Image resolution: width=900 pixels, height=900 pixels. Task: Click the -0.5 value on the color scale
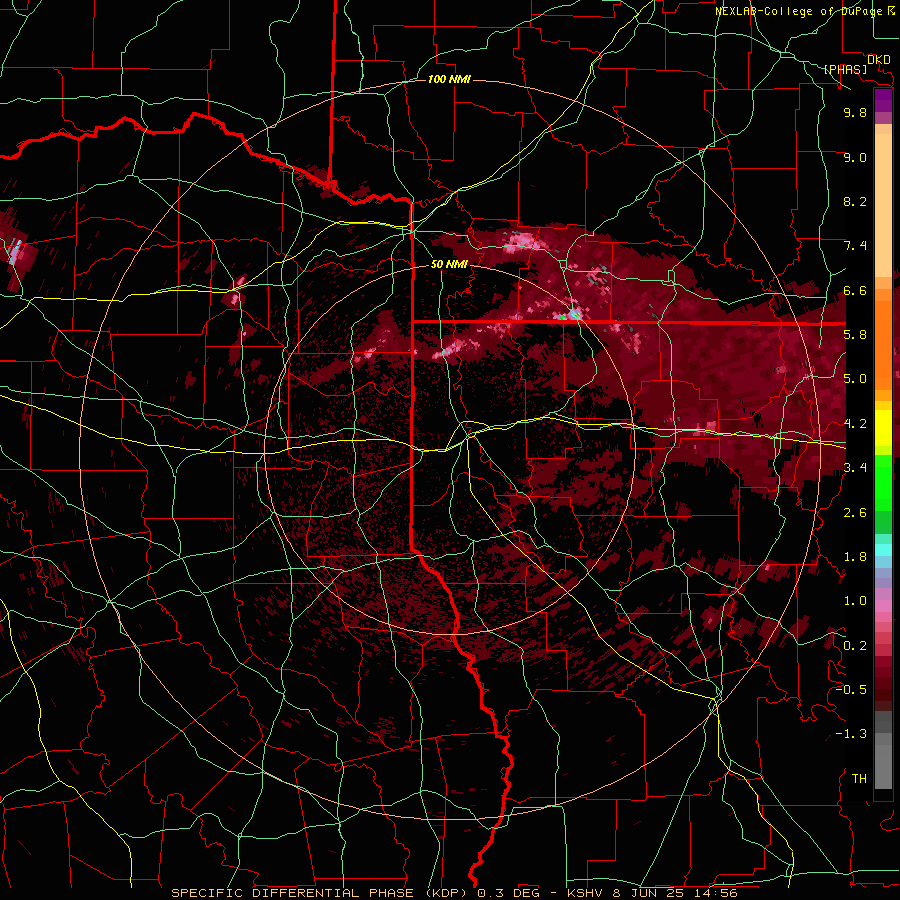(x=852, y=690)
